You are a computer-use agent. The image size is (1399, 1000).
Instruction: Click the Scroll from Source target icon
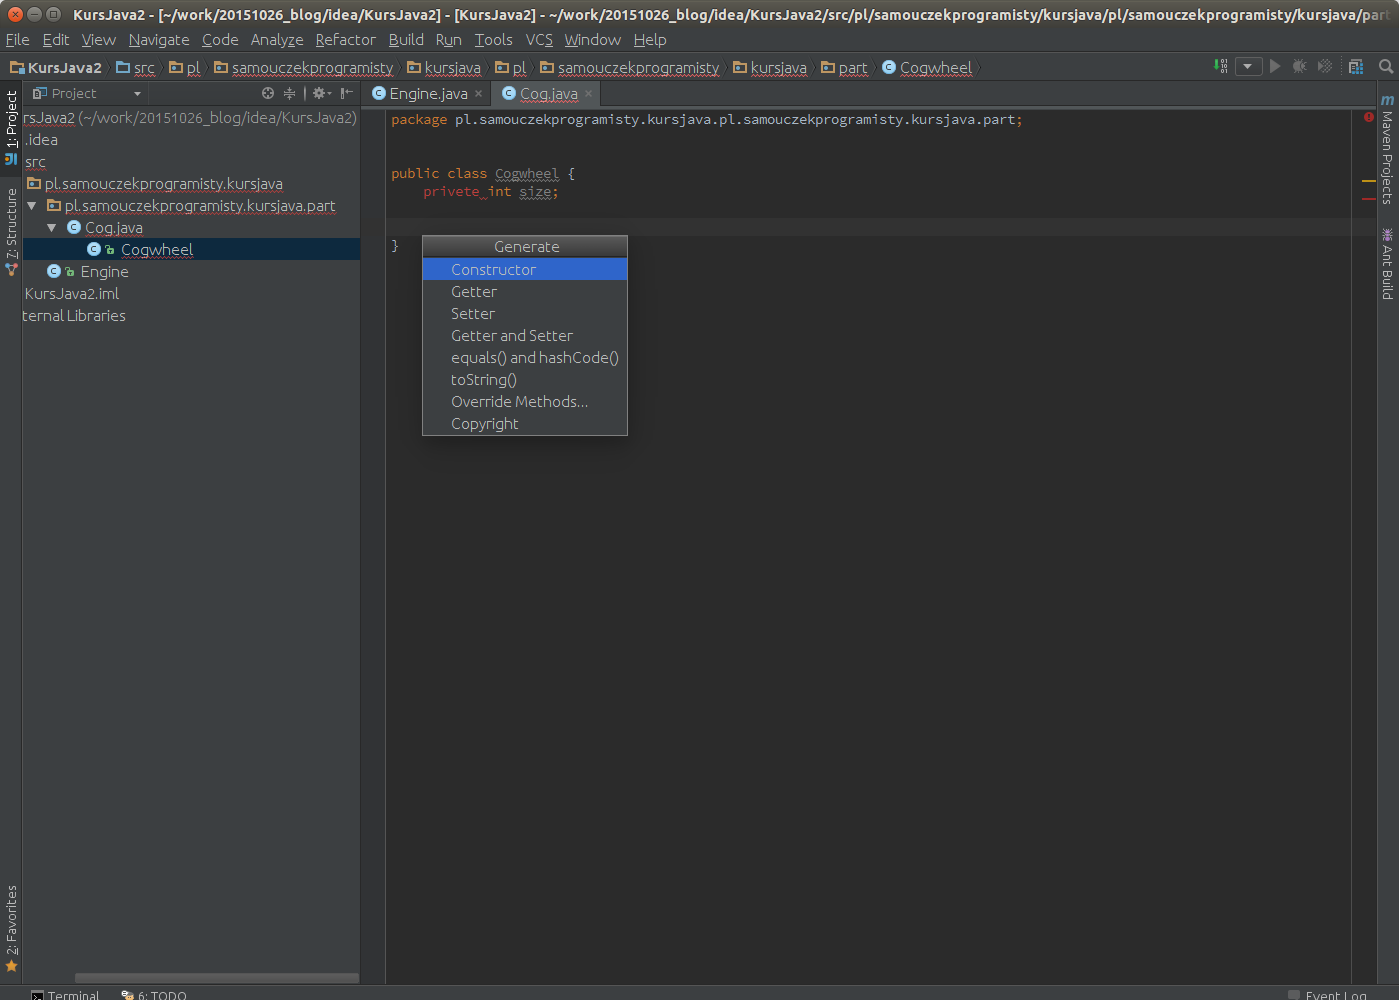[x=268, y=93]
